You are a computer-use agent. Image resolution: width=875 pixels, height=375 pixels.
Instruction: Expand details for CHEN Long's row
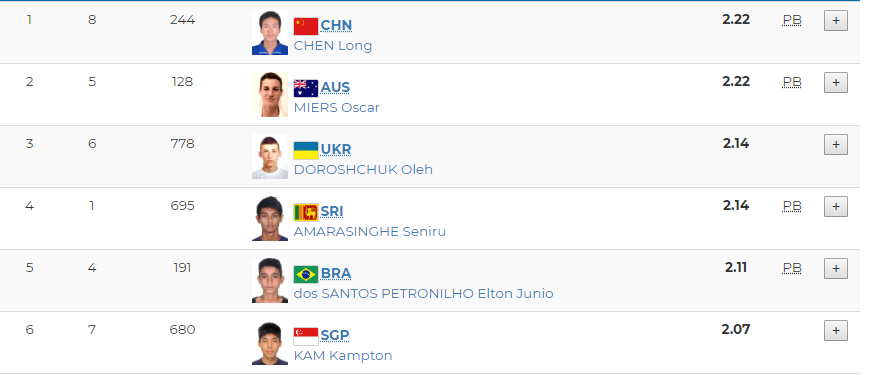pos(836,21)
